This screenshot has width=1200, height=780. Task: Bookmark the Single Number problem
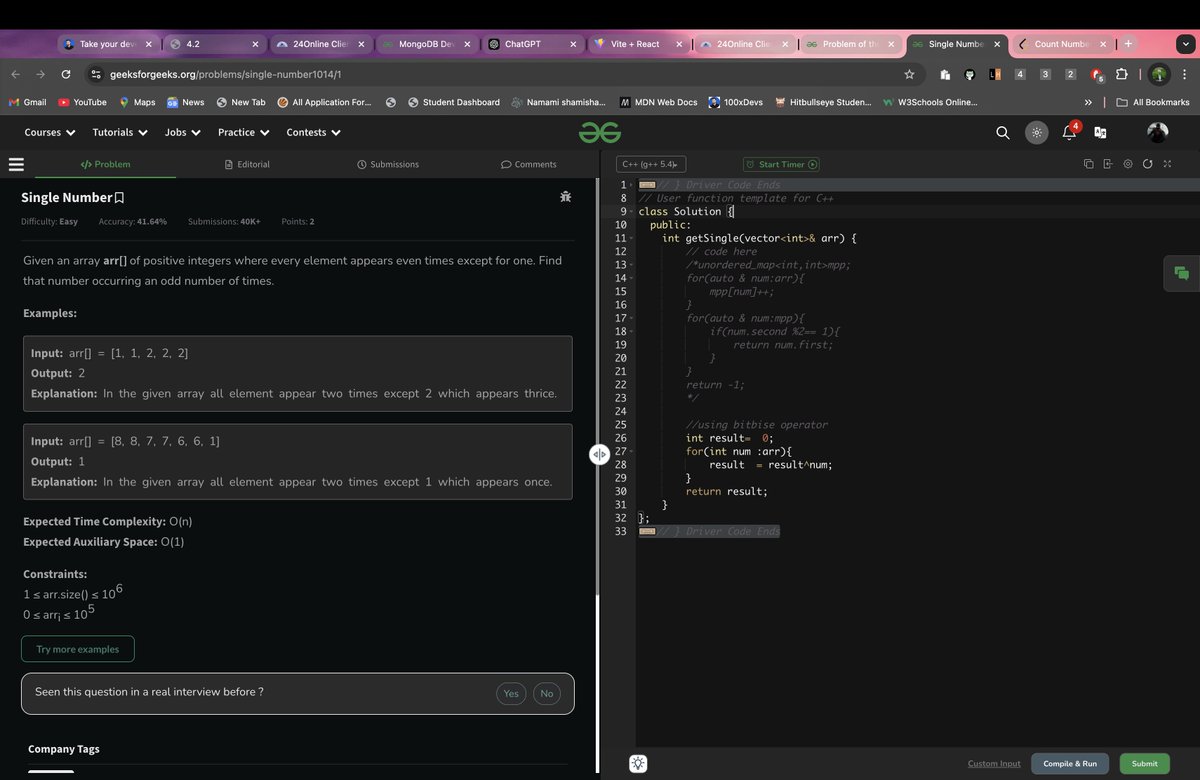pyautogui.click(x=119, y=198)
